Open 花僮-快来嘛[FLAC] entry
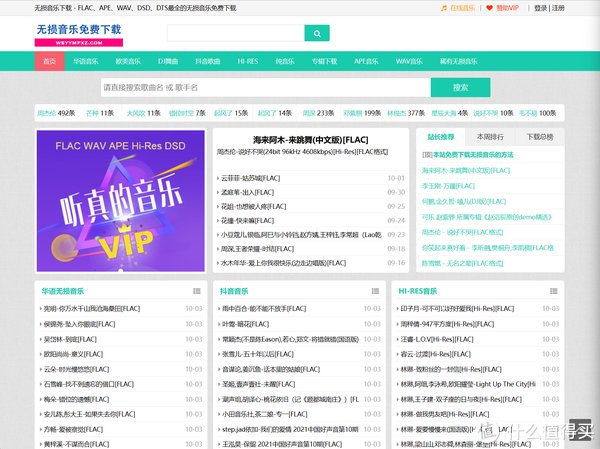Screen dimensions: 600x449 tap(247, 221)
